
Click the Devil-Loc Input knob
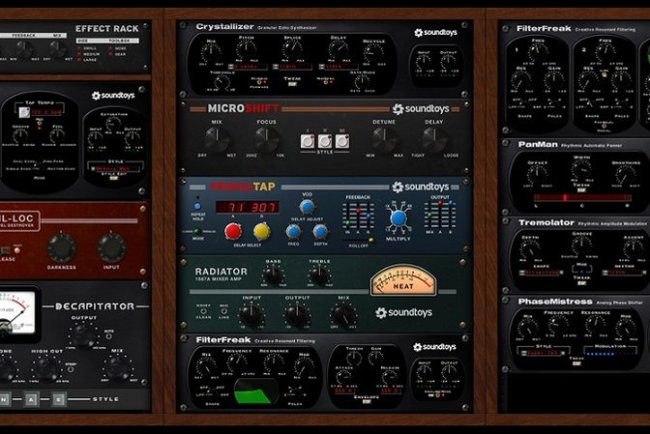111,248
